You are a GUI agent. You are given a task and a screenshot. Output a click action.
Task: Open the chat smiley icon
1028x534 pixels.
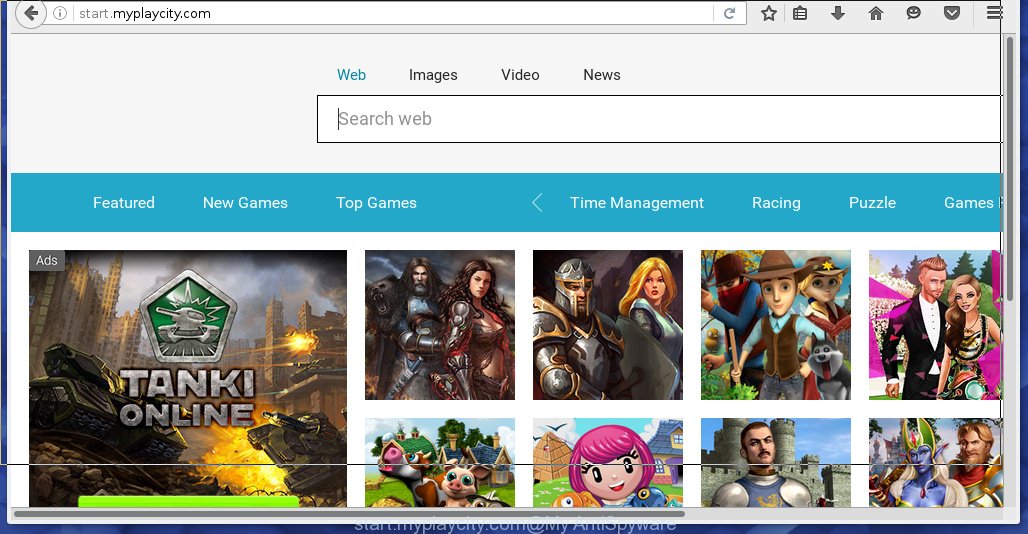(x=913, y=13)
